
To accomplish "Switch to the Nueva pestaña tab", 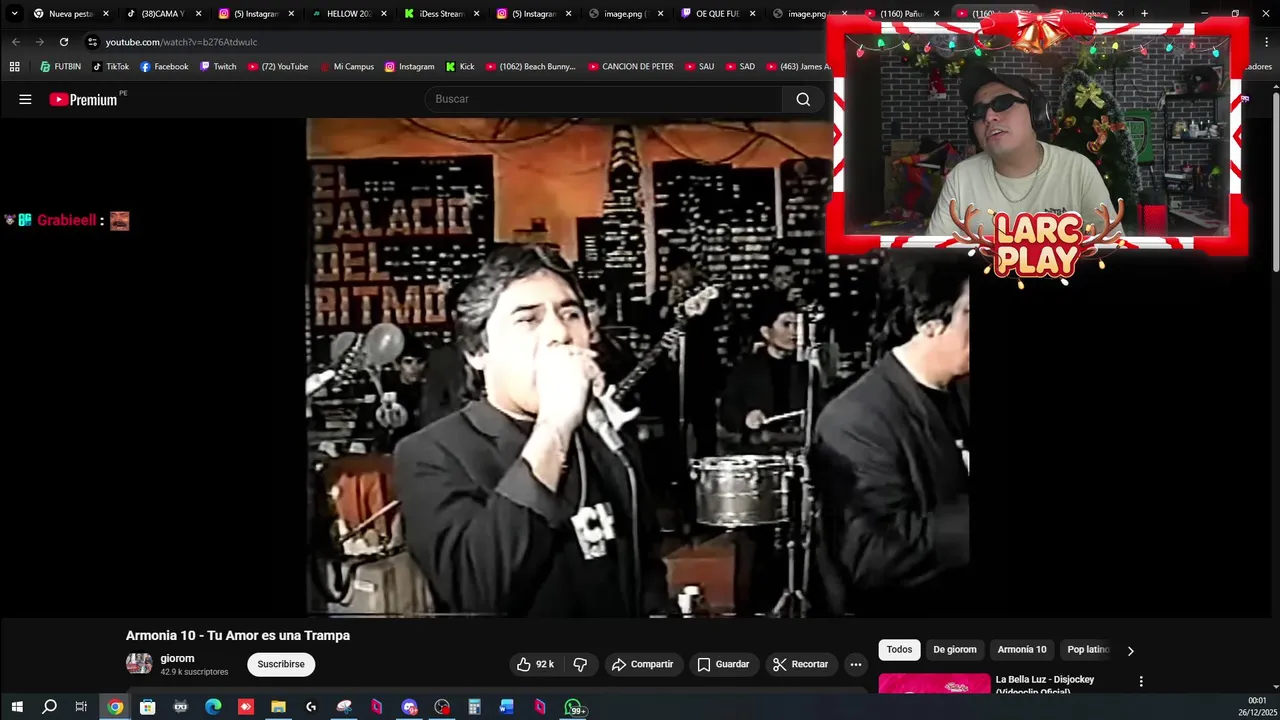I will (71, 14).
